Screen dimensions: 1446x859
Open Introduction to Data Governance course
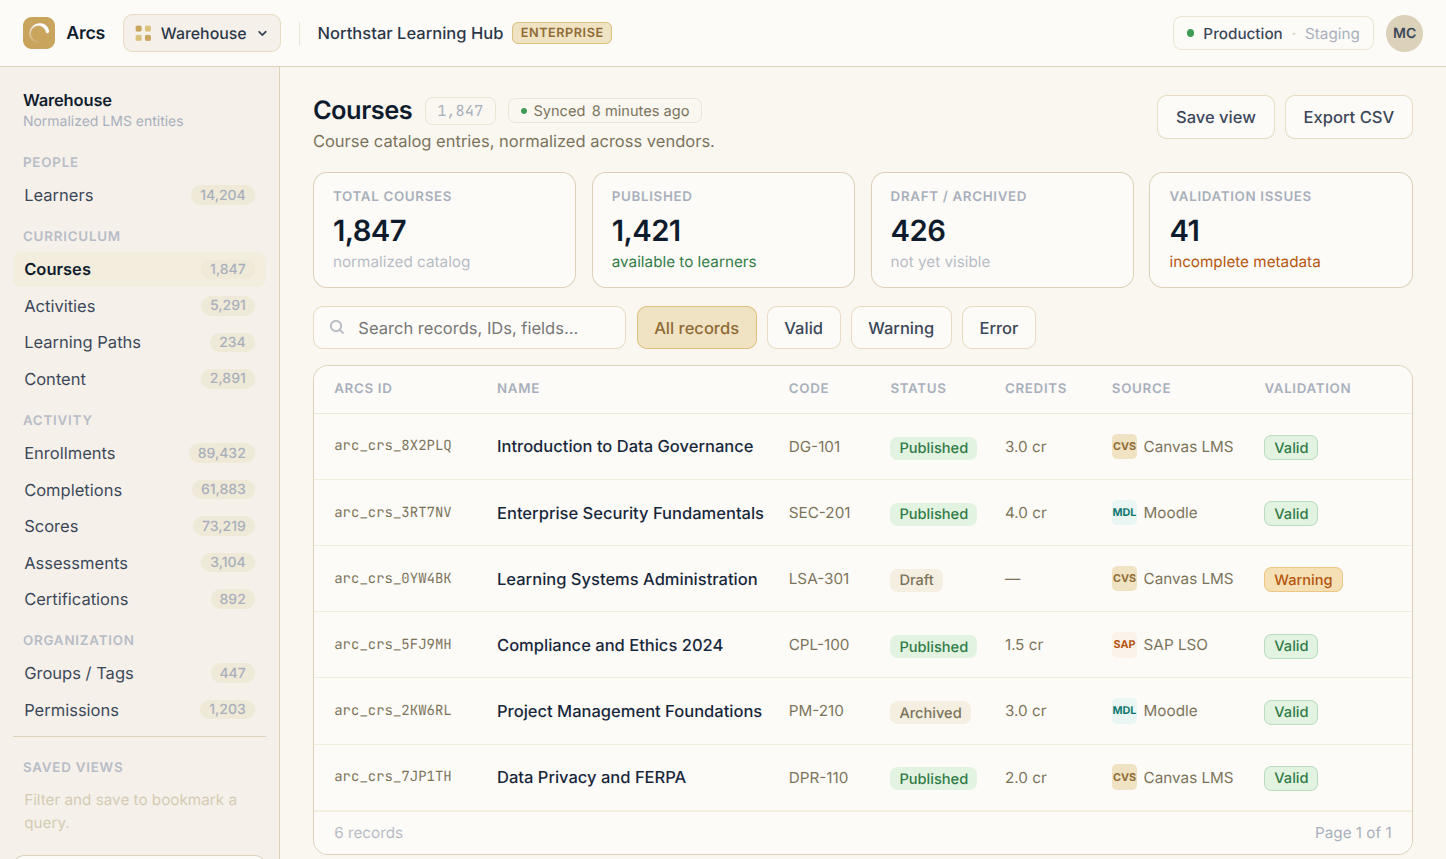click(625, 446)
